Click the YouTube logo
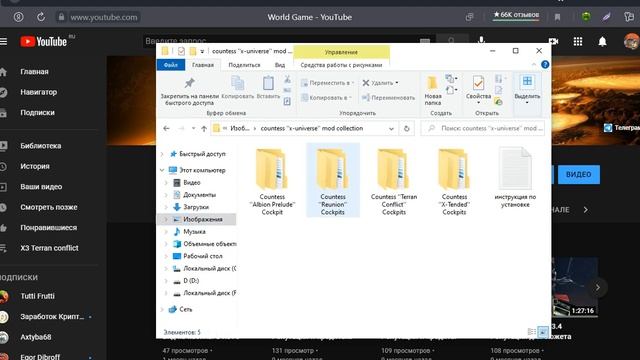The image size is (640, 360). (44, 42)
